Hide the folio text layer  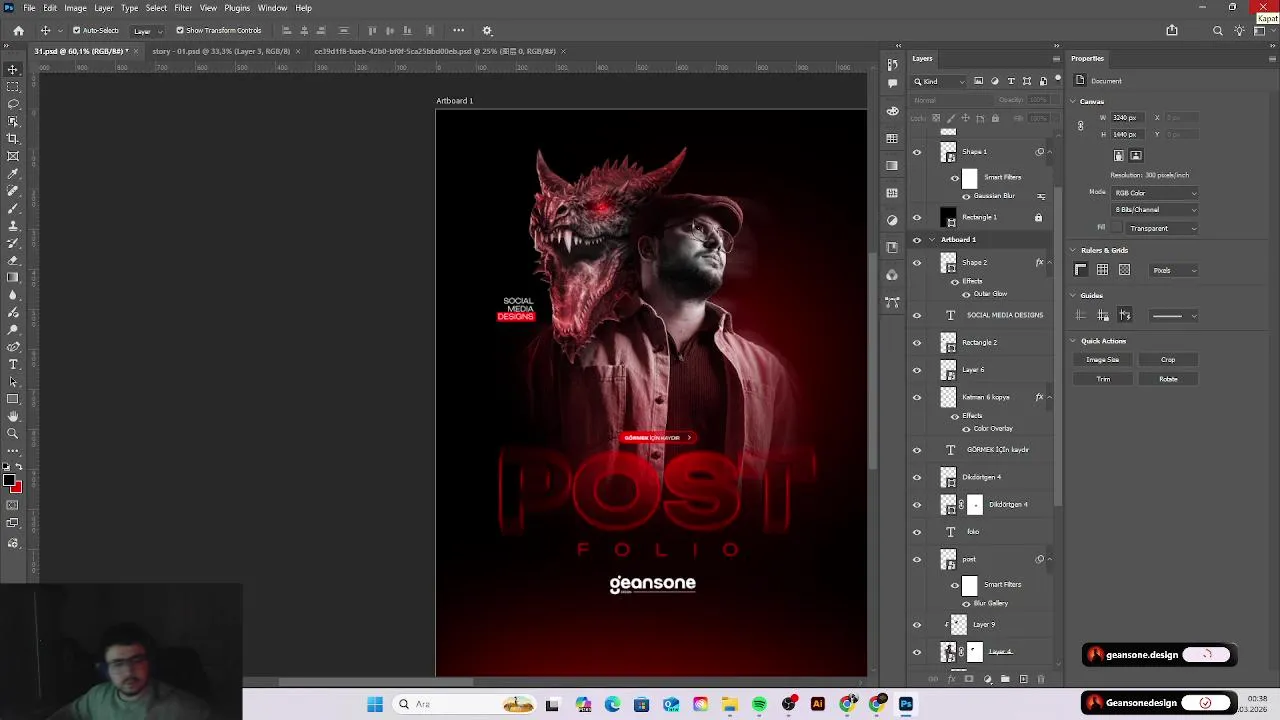917,532
